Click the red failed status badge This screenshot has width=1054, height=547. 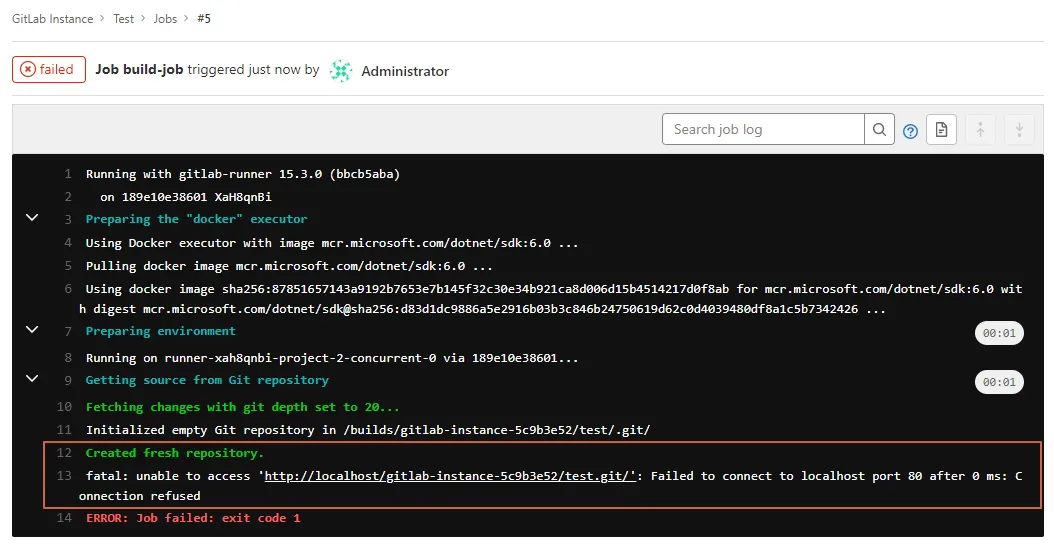coord(49,69)
